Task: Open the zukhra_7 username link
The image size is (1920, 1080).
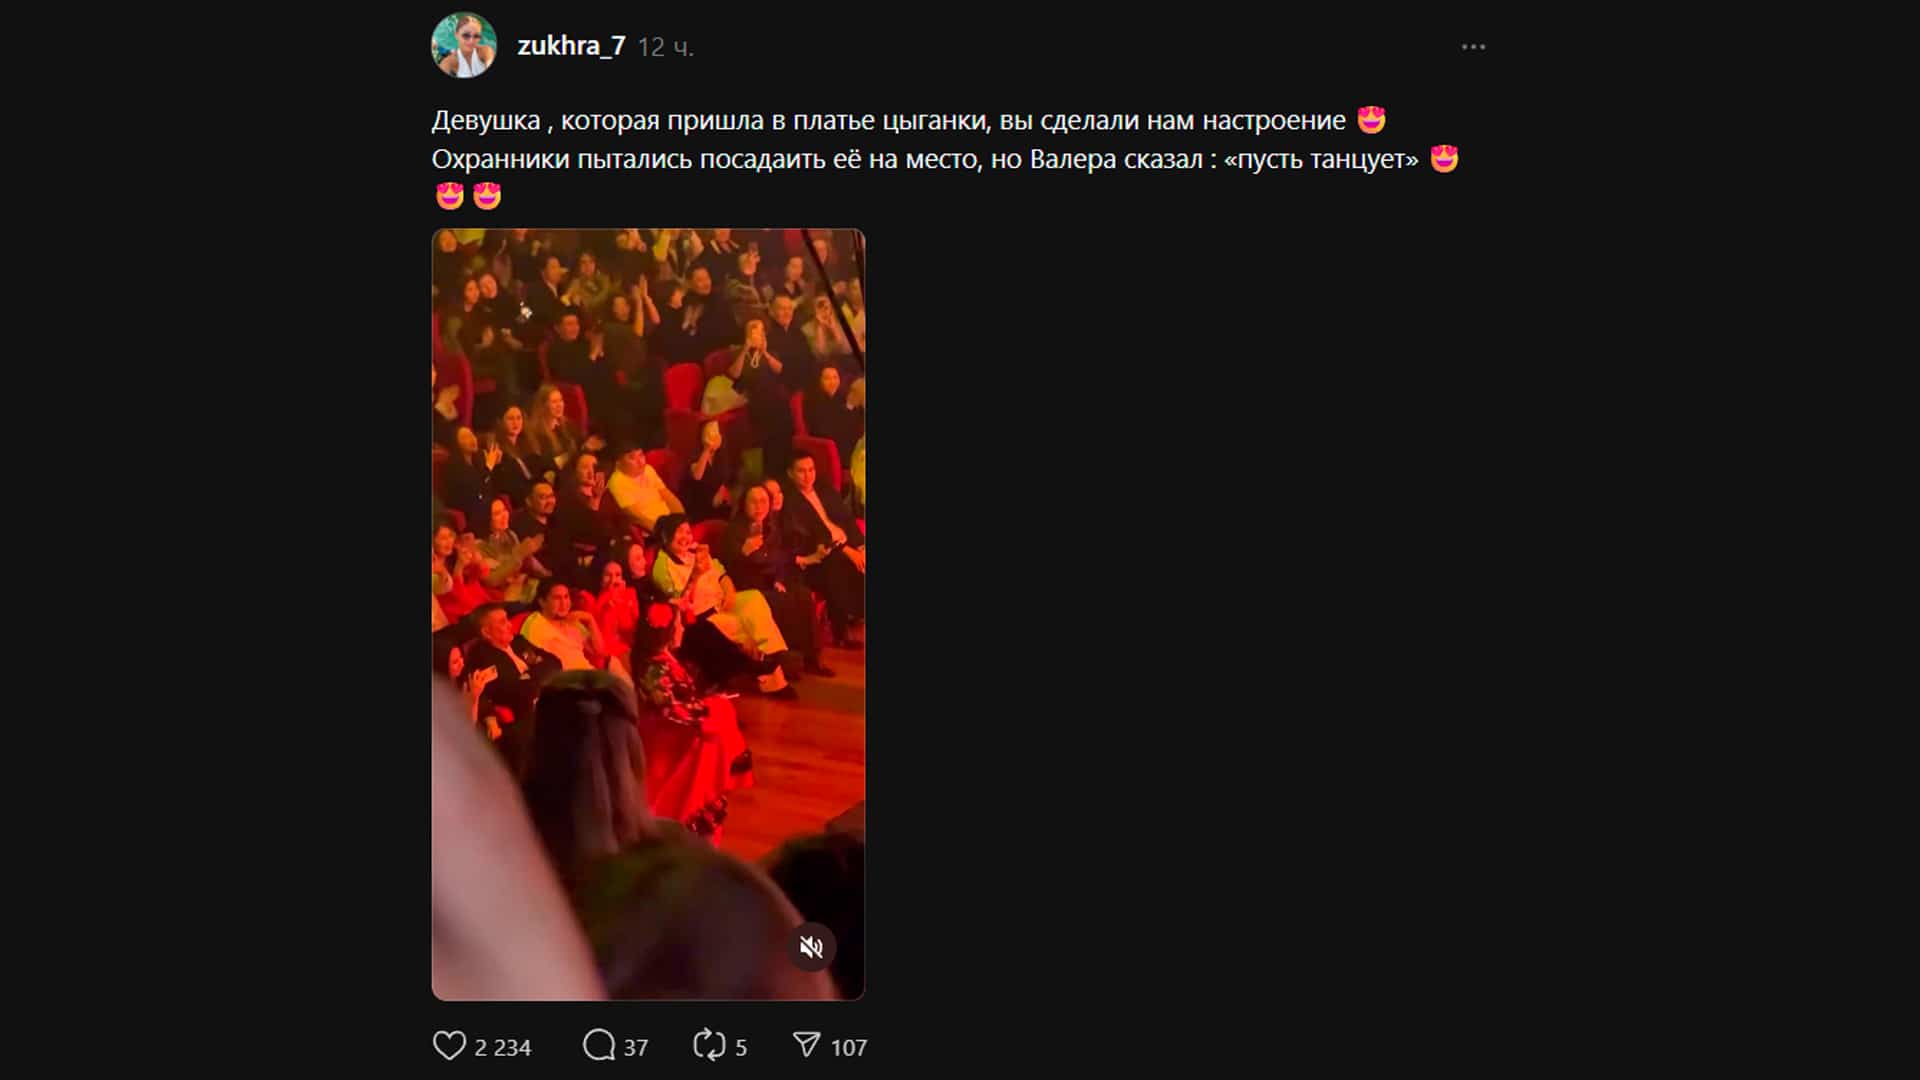Action: (571, 46)
